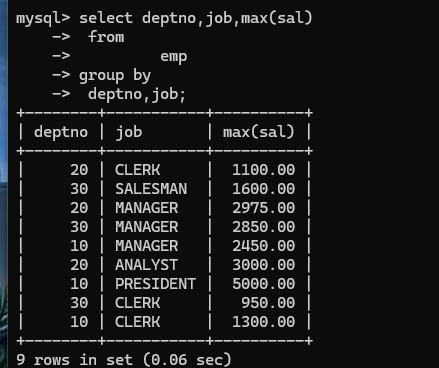439x368 pixels.
Task: Click the first row CLERK cell
Action: pos(137,170)
